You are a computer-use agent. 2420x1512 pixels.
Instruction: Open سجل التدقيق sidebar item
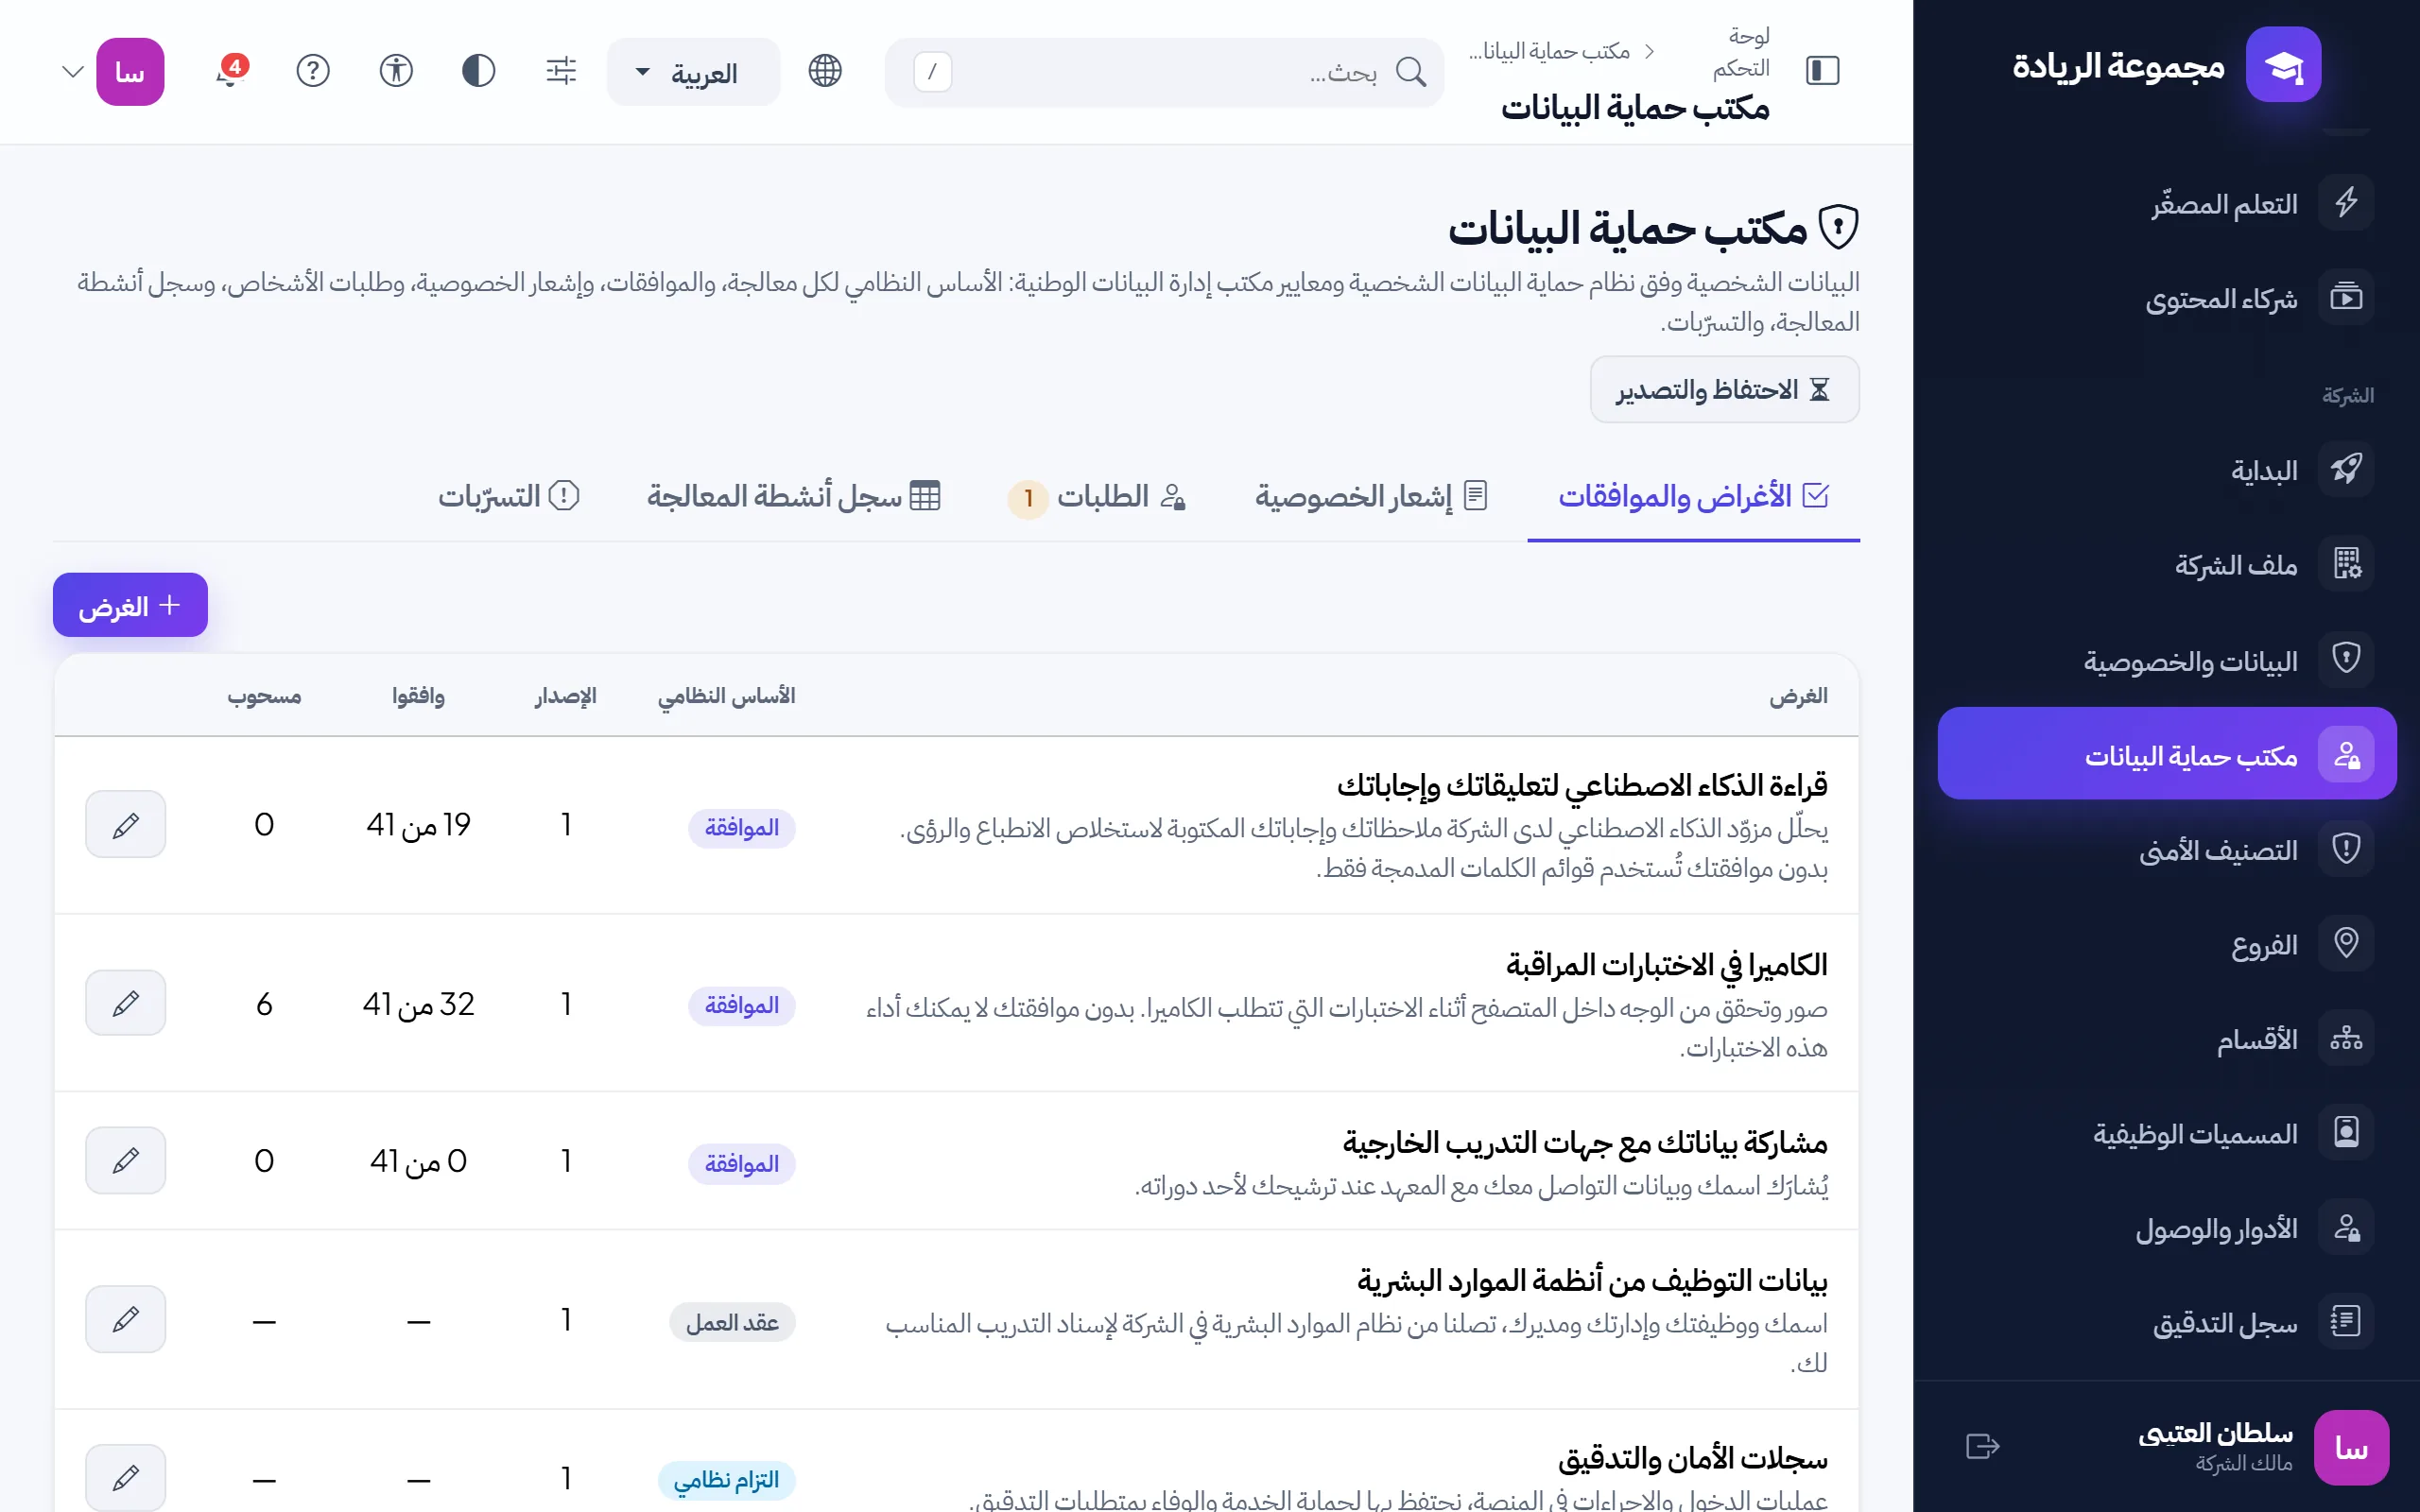(2166, 1322)
